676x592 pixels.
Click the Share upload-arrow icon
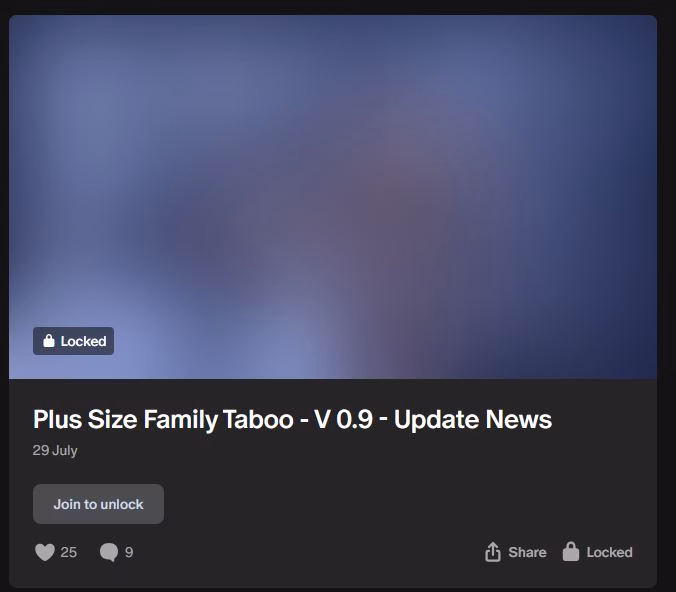coord(493,551)
